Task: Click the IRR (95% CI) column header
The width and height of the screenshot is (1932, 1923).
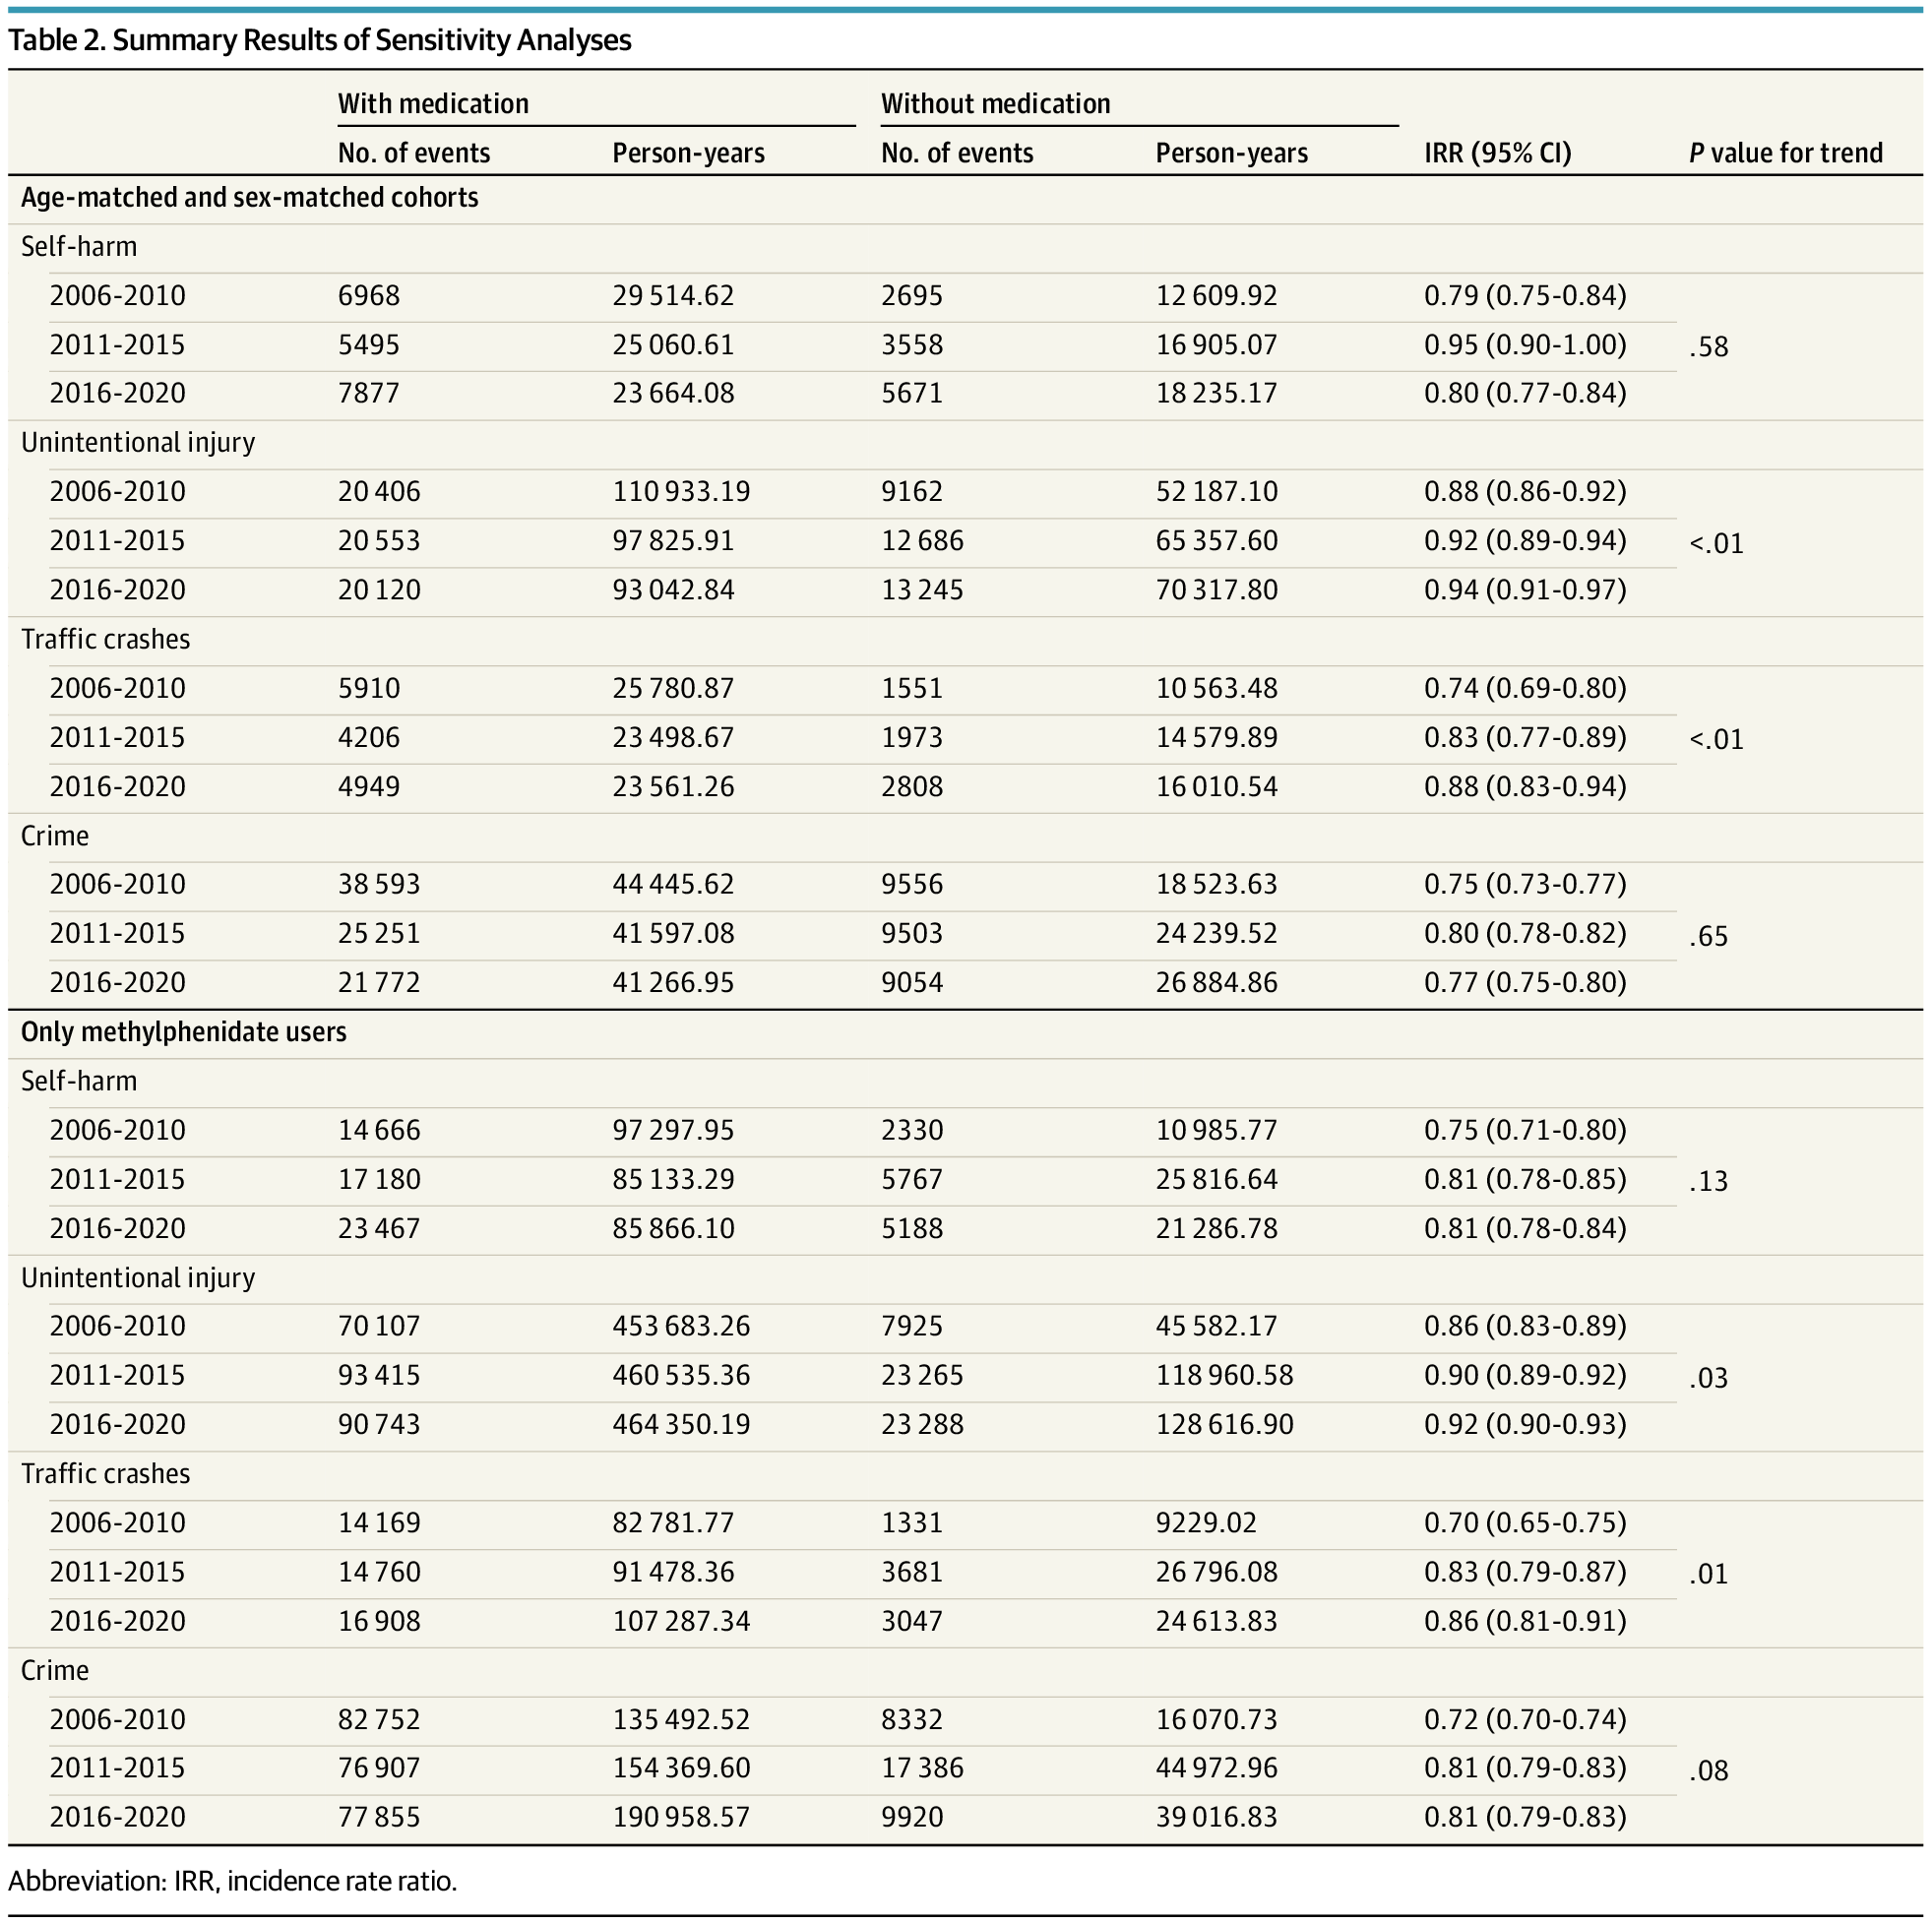Action: 1497,153
